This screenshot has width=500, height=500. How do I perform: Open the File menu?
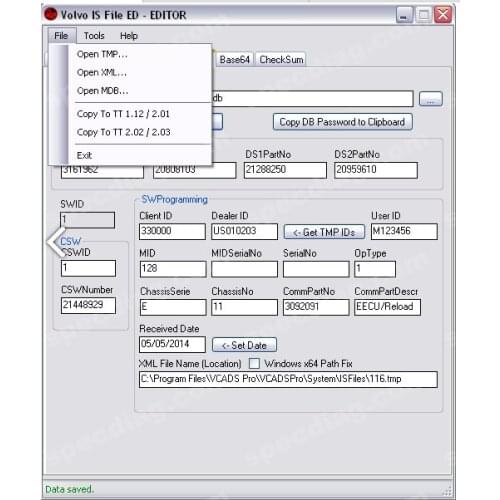coord(62,36)
